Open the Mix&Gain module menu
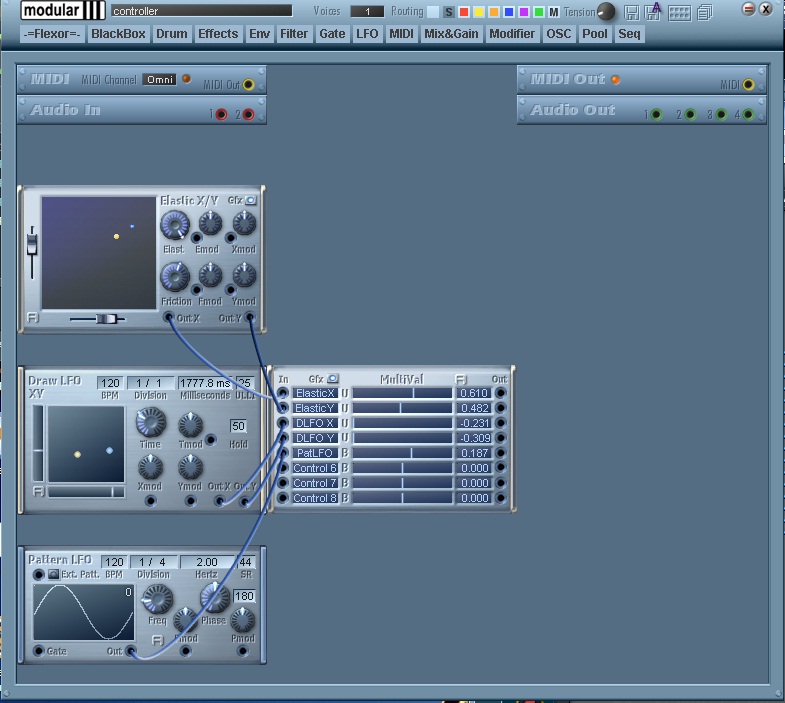The image size is (785, 703). [452, 34]
